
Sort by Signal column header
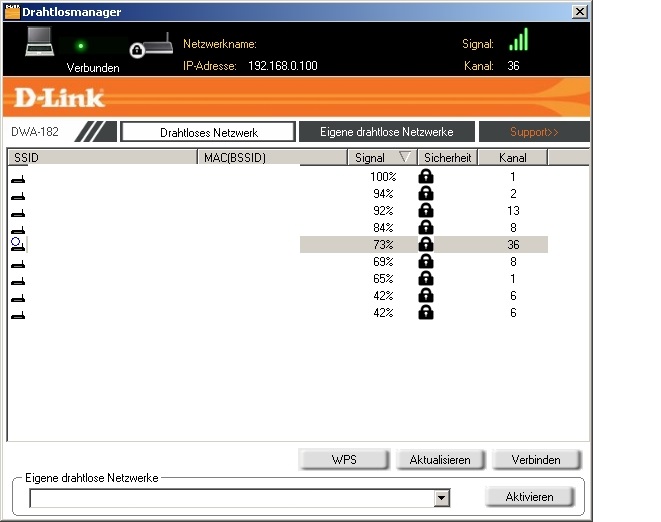click(382, 157)
